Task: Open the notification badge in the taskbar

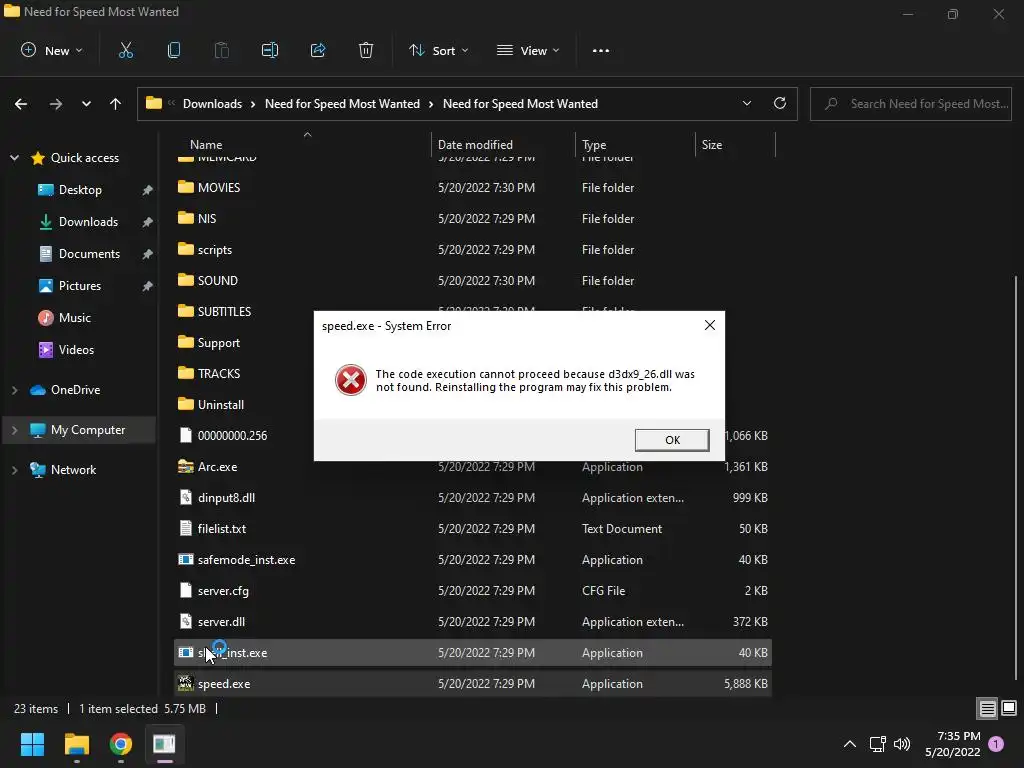Action: (x=996, y=744)
